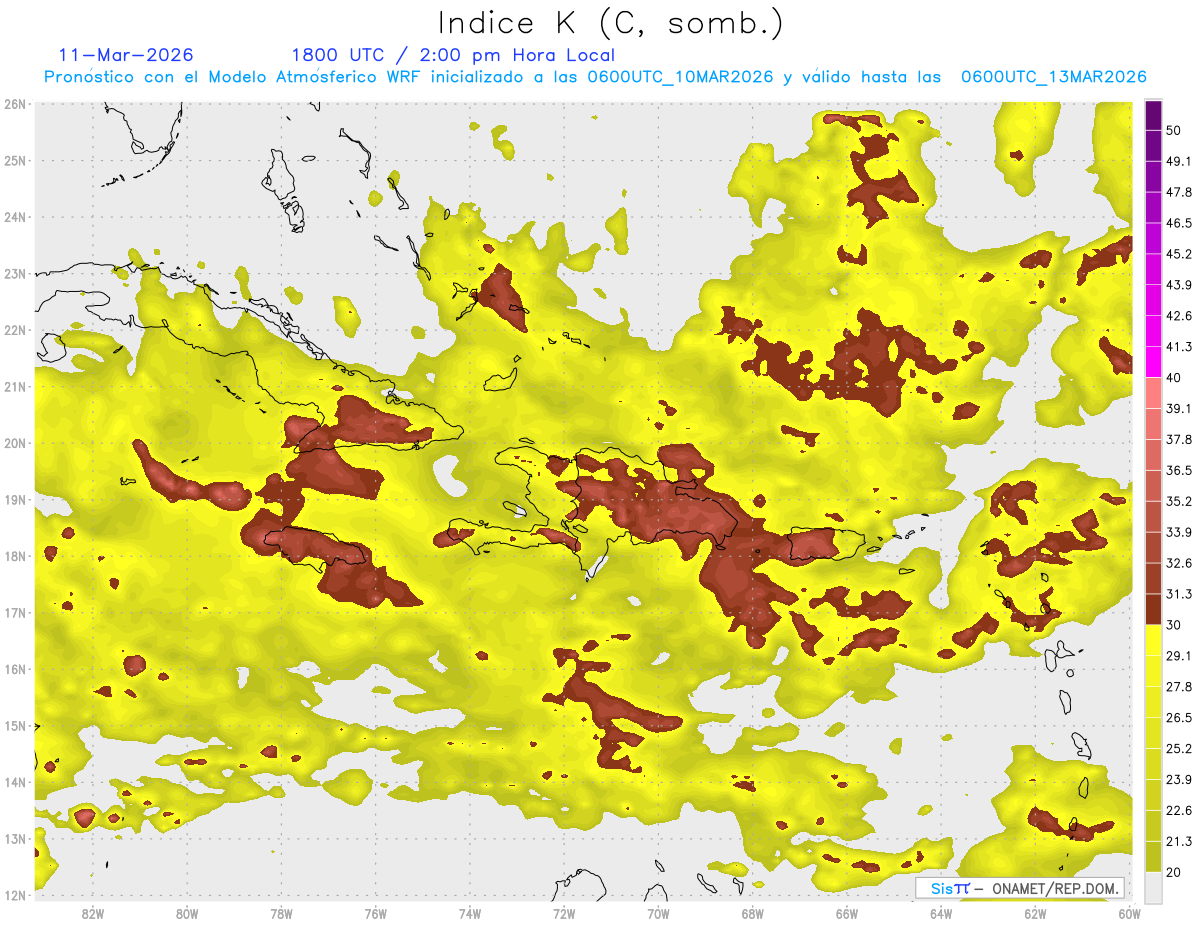This screenshot has width=1200, height=927.
Task: Click the colorbar value 35.2
Action: 1178,502
